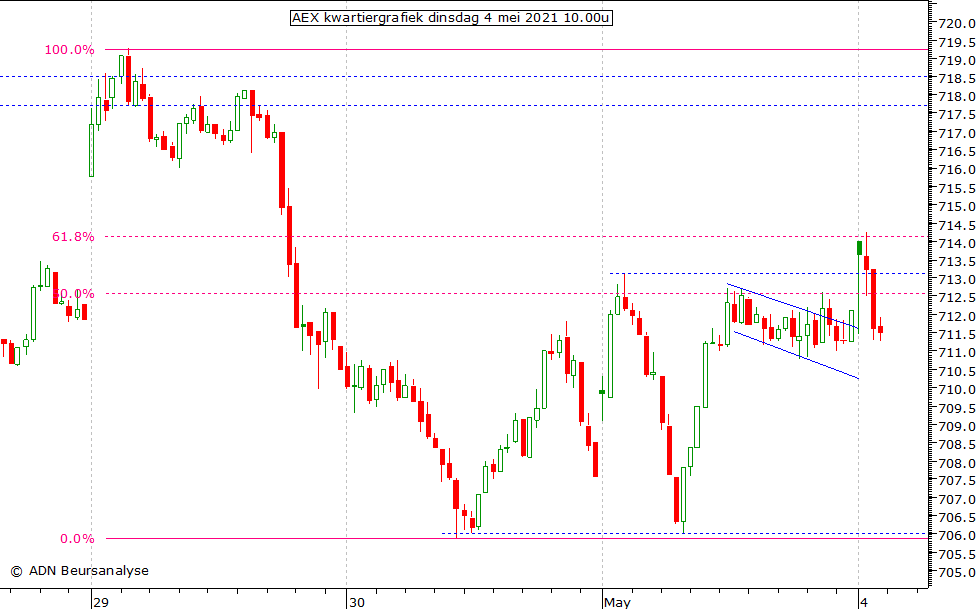This screenshot has width=979, height=609.
Task: Click the 711.0 price axis value
Action: pyautogui.click(x=956, y=353)
